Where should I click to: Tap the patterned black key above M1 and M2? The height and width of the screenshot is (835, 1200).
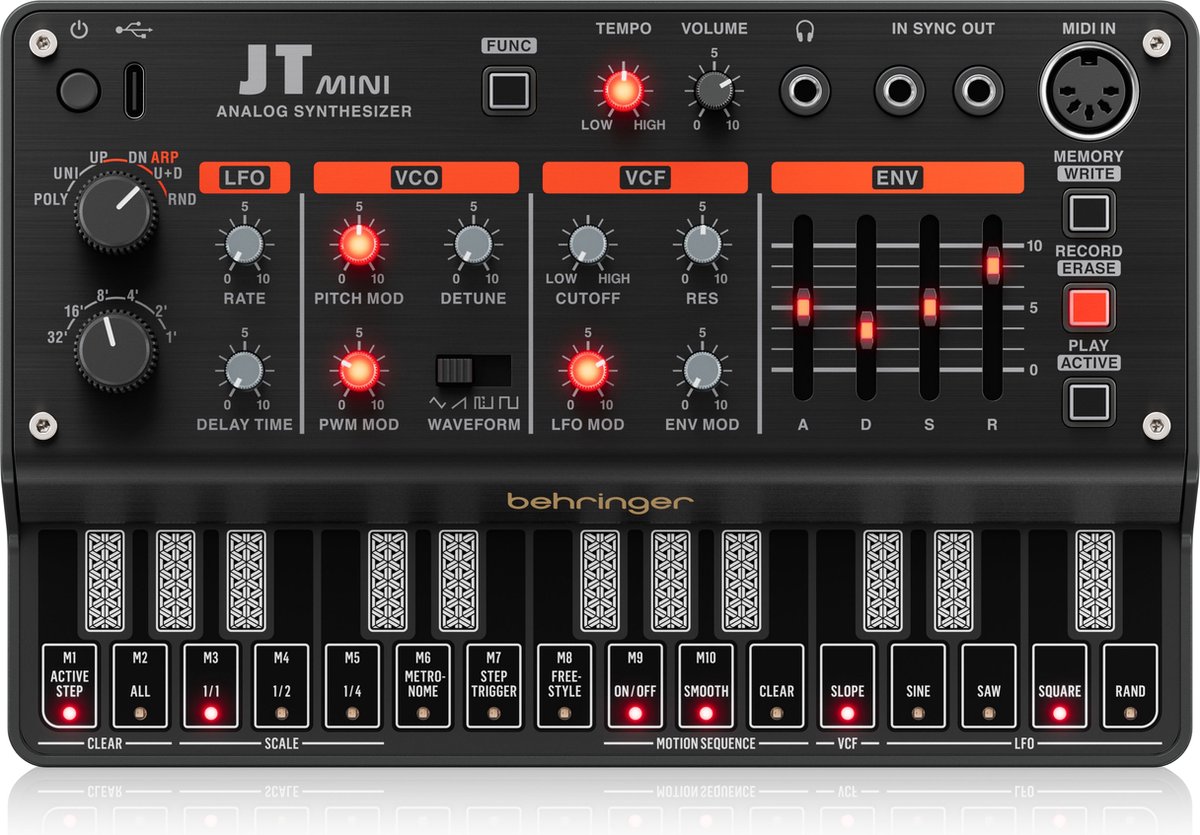click(x=105, y=580)
